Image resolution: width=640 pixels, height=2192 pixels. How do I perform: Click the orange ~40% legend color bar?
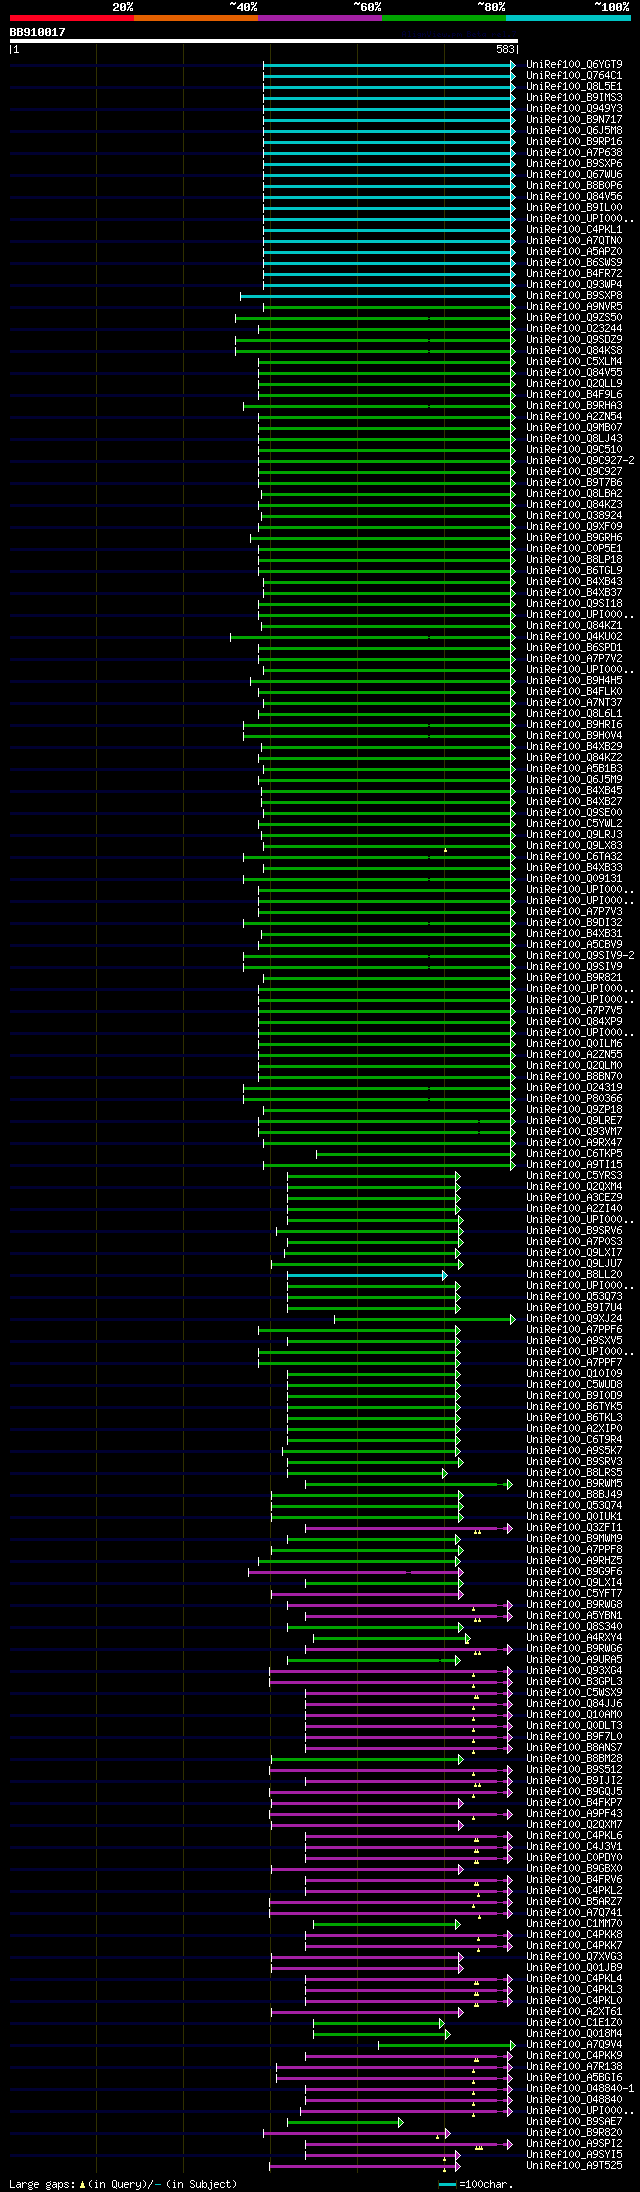pos(196,18)
